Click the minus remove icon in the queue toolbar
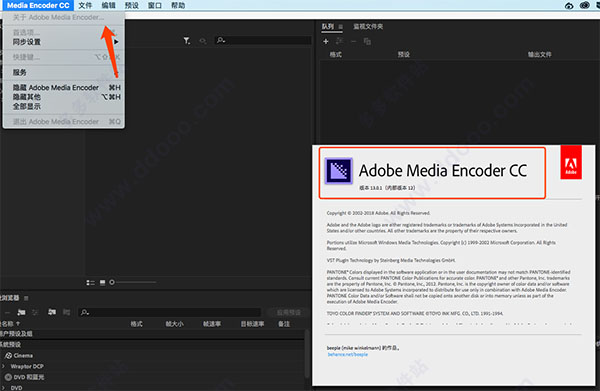Viewport: 600px width, 391px height. pos(353,41)
